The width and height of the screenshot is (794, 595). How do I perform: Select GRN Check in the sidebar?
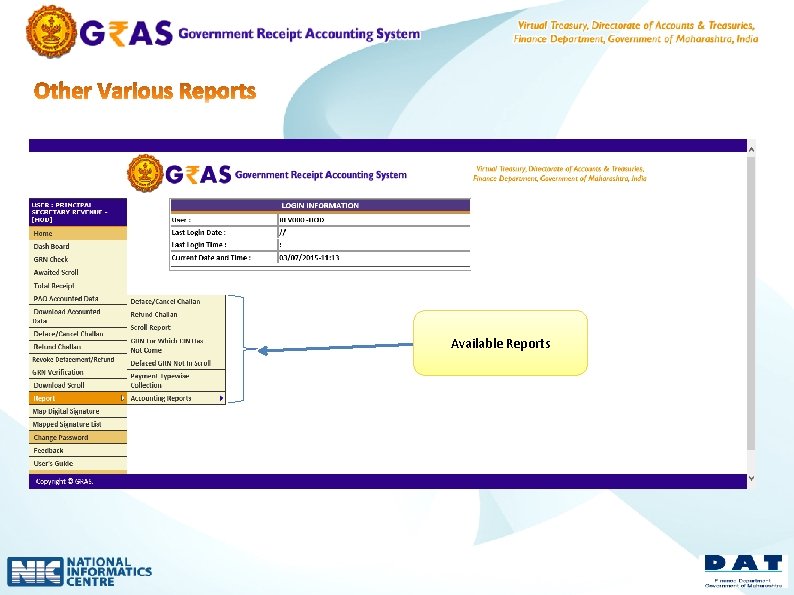click(x=77, y=259)
